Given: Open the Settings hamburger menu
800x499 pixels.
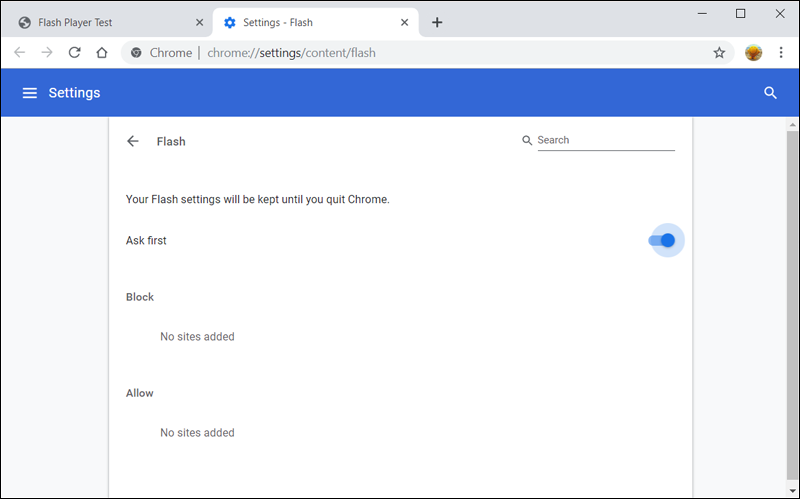Looking at the screenshot, I should [x=30, y=93].
